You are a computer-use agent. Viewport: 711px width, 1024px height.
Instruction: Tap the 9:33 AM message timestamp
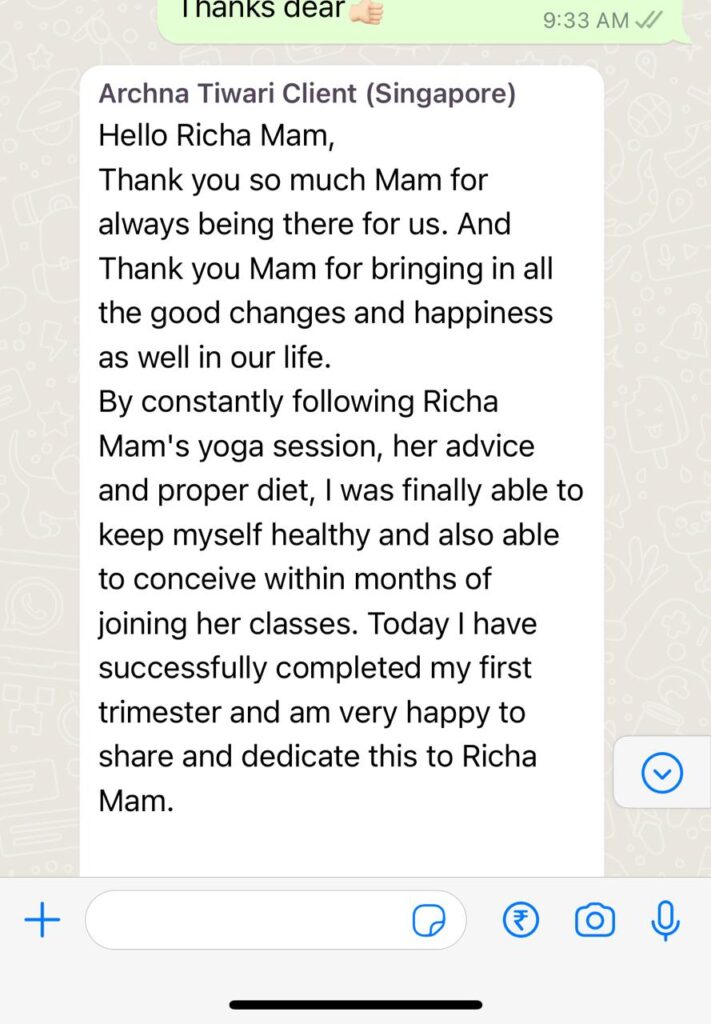[x=586, y=20]
